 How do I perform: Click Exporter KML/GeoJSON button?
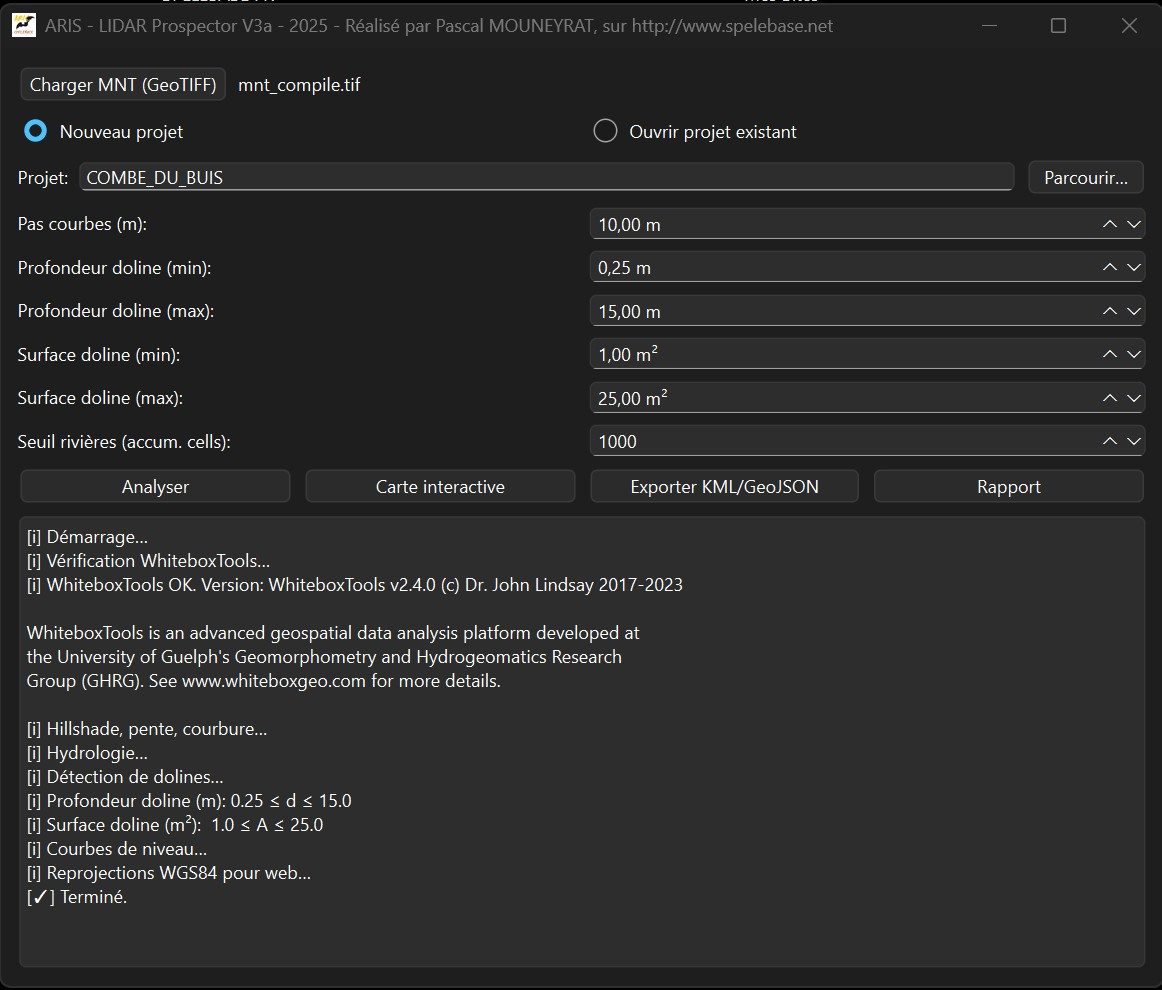coord(724,487)
